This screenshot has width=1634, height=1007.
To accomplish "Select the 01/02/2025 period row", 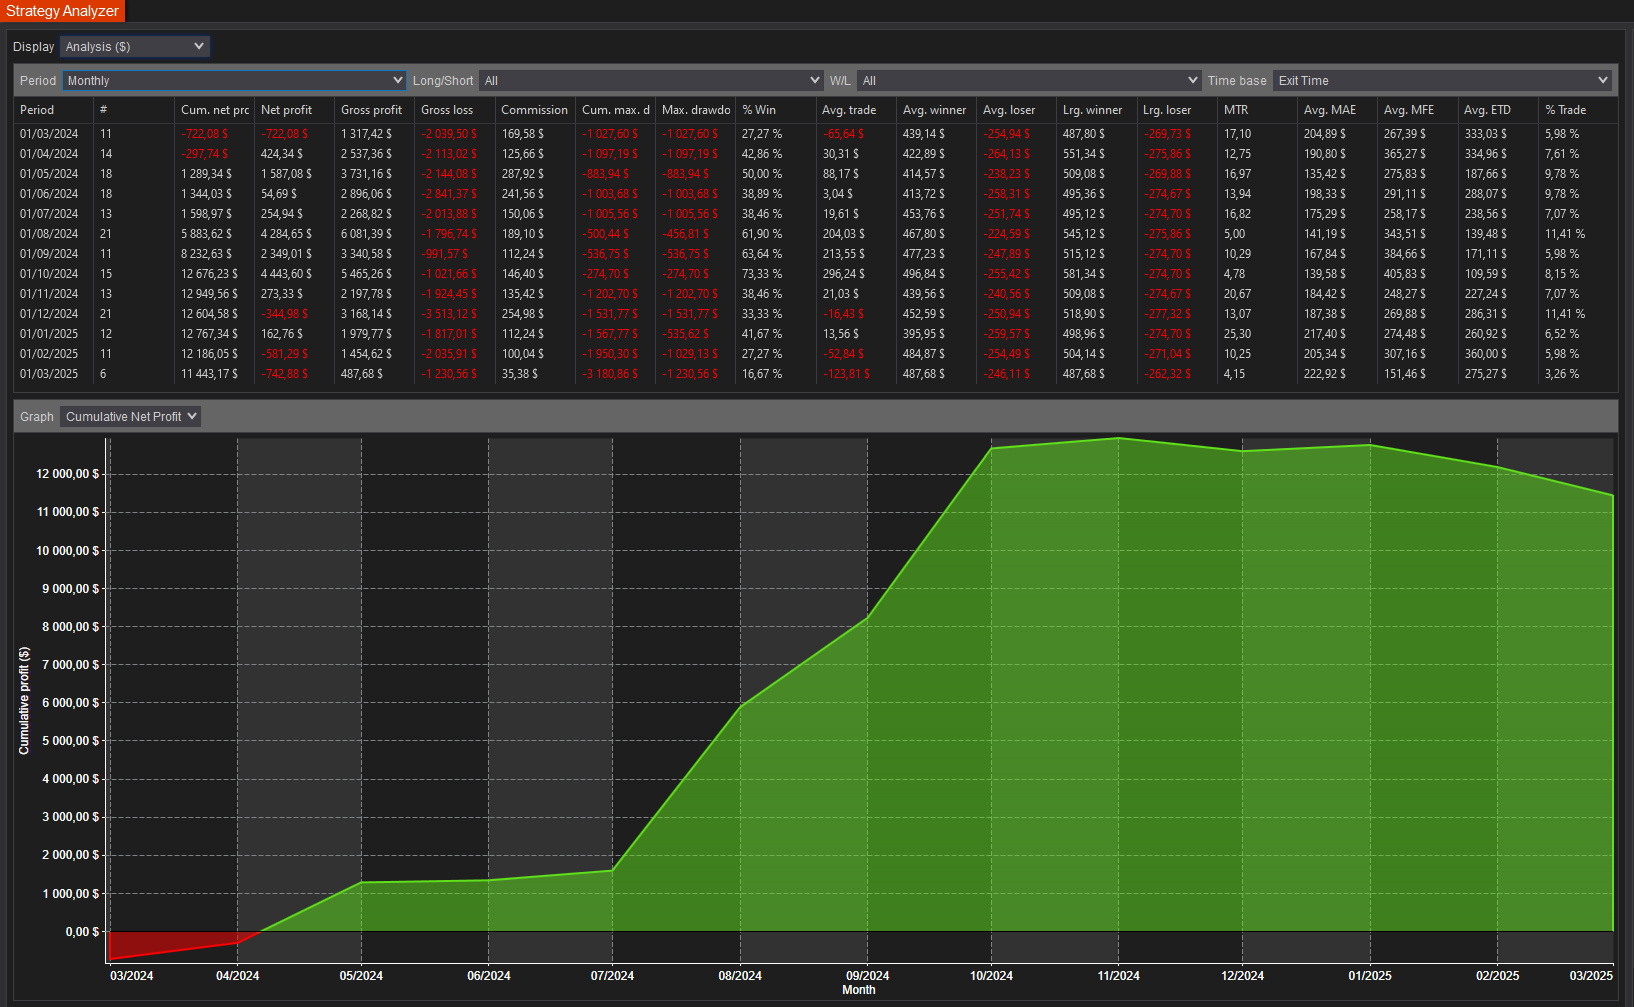I will [x=816, y=354].
